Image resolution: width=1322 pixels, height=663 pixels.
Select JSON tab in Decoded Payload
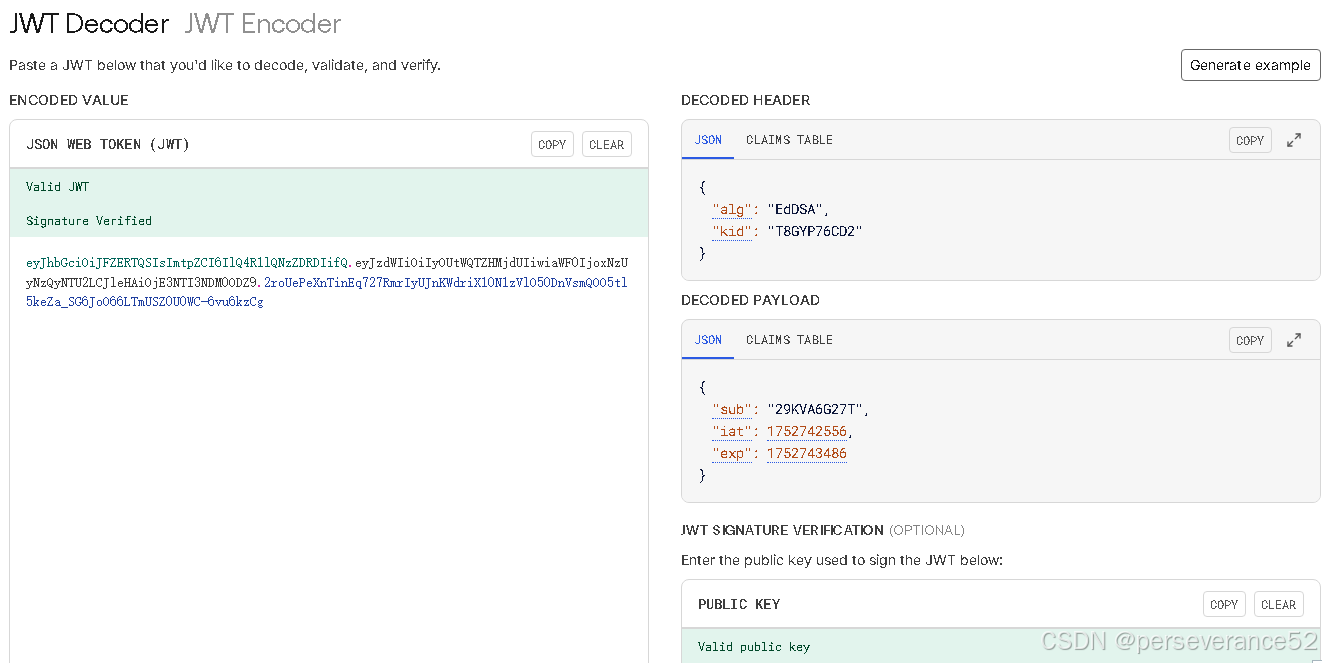click(708, 340)
